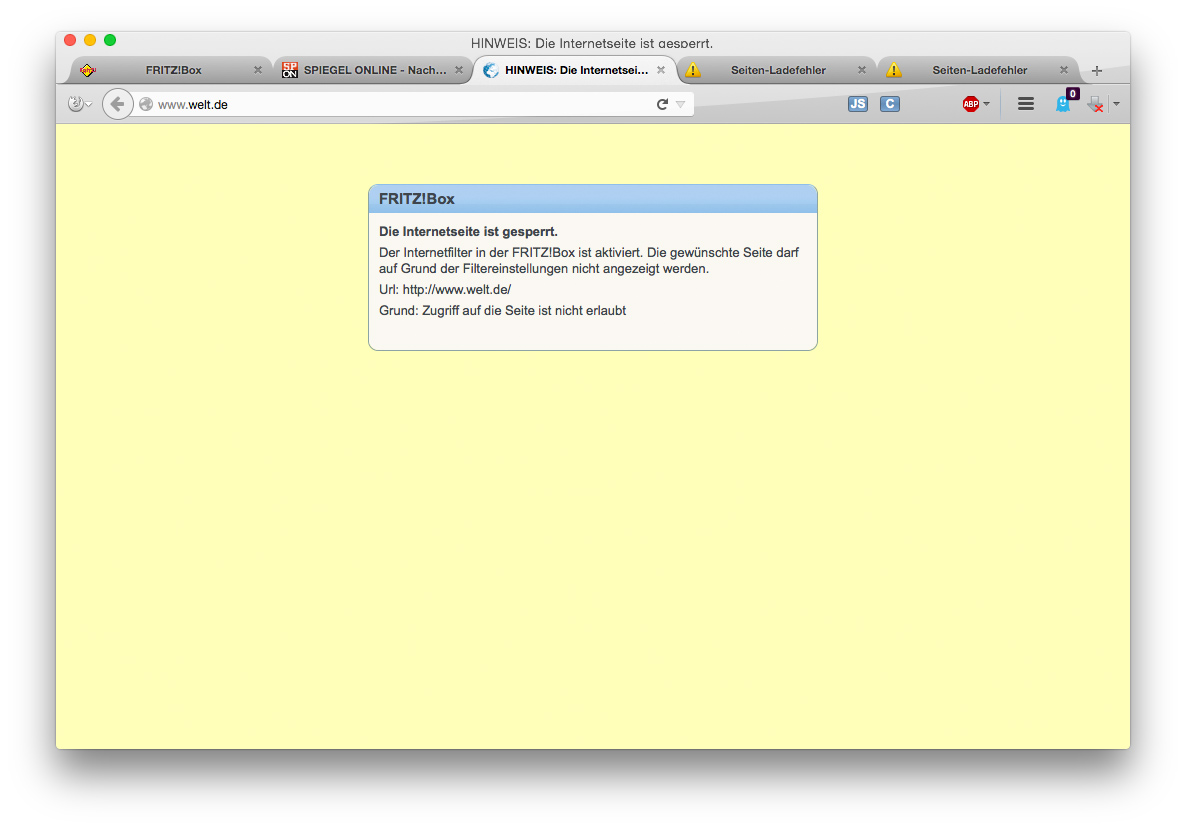The width and height of the screenshot is (1186, 829).
Task: Click the red close window button
Action: point(70,40)
